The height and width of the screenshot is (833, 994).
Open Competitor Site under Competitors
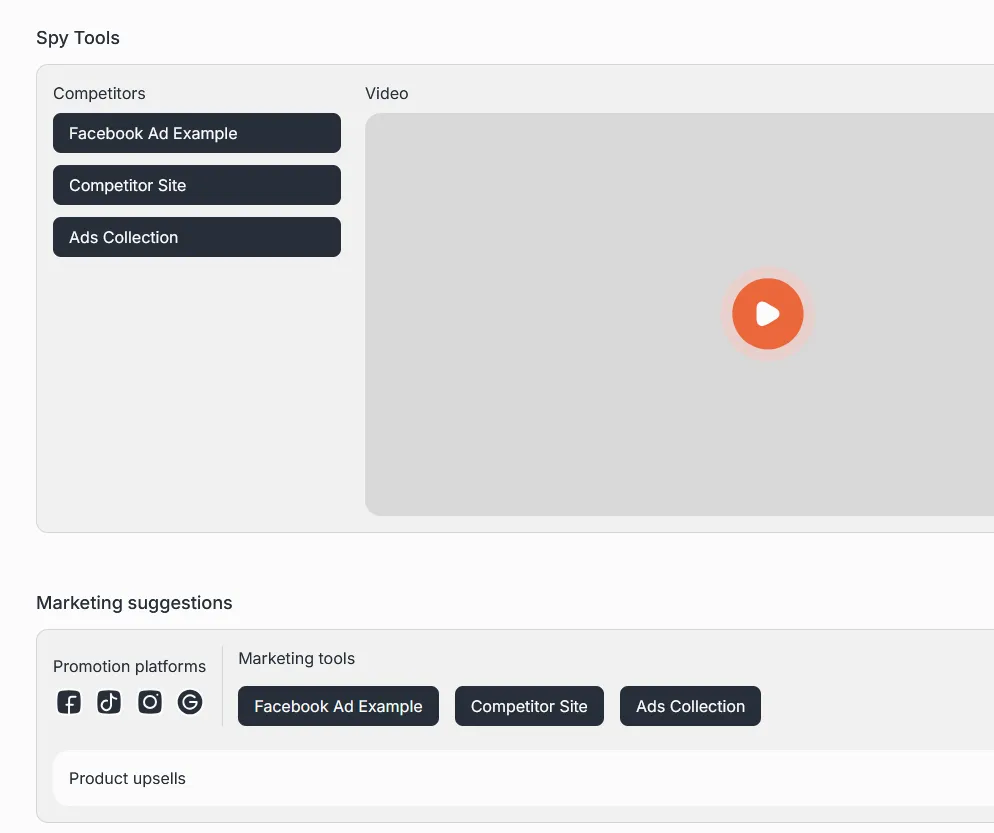[x=196, y=185]
